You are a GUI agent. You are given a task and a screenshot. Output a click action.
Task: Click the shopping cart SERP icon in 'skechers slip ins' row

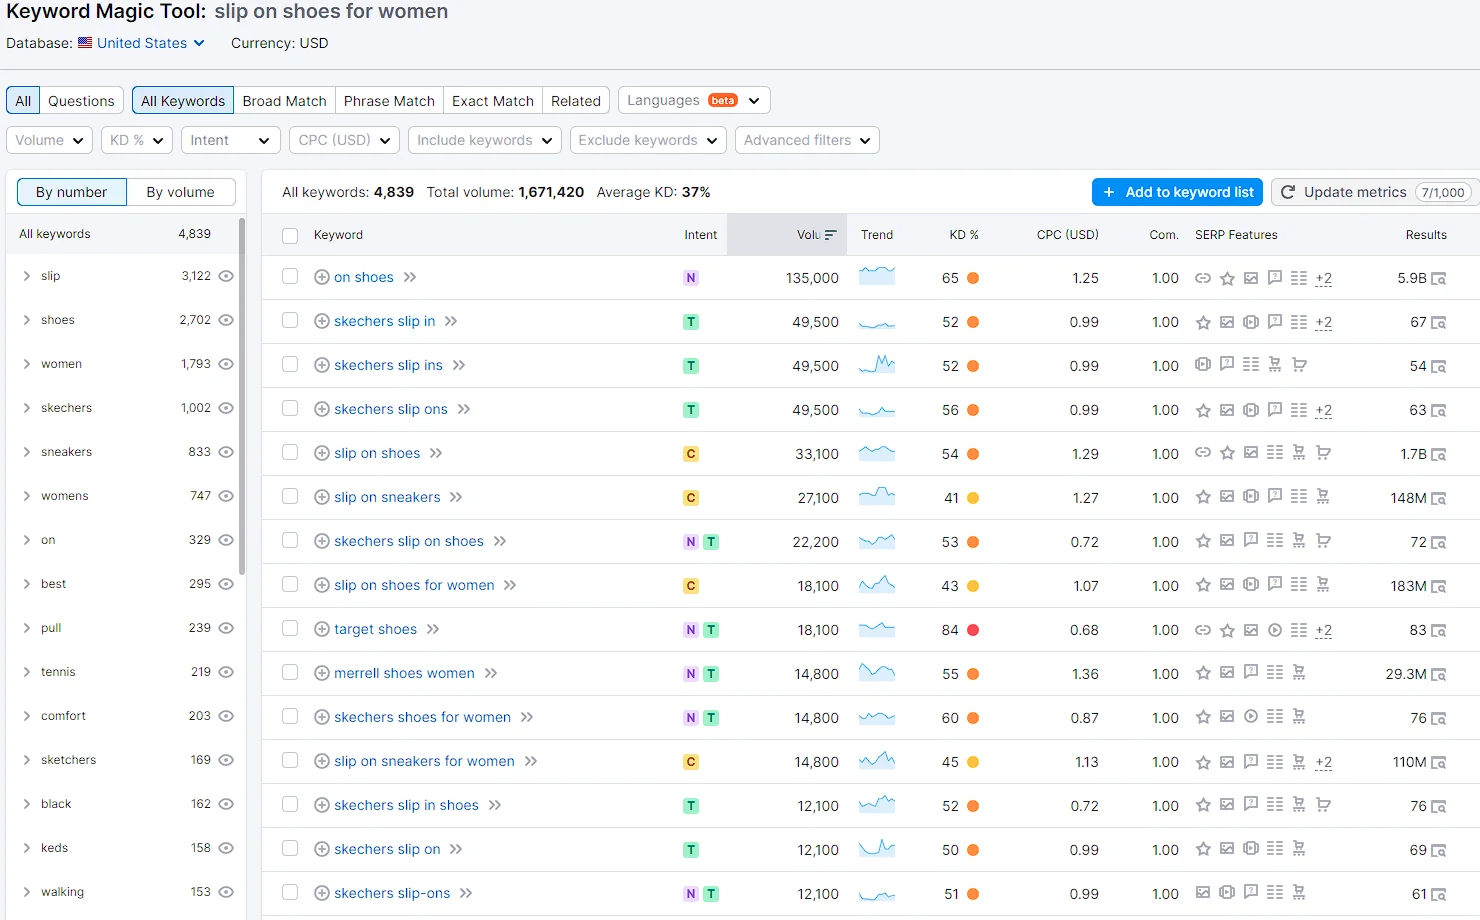click(x=1299, y=365)
